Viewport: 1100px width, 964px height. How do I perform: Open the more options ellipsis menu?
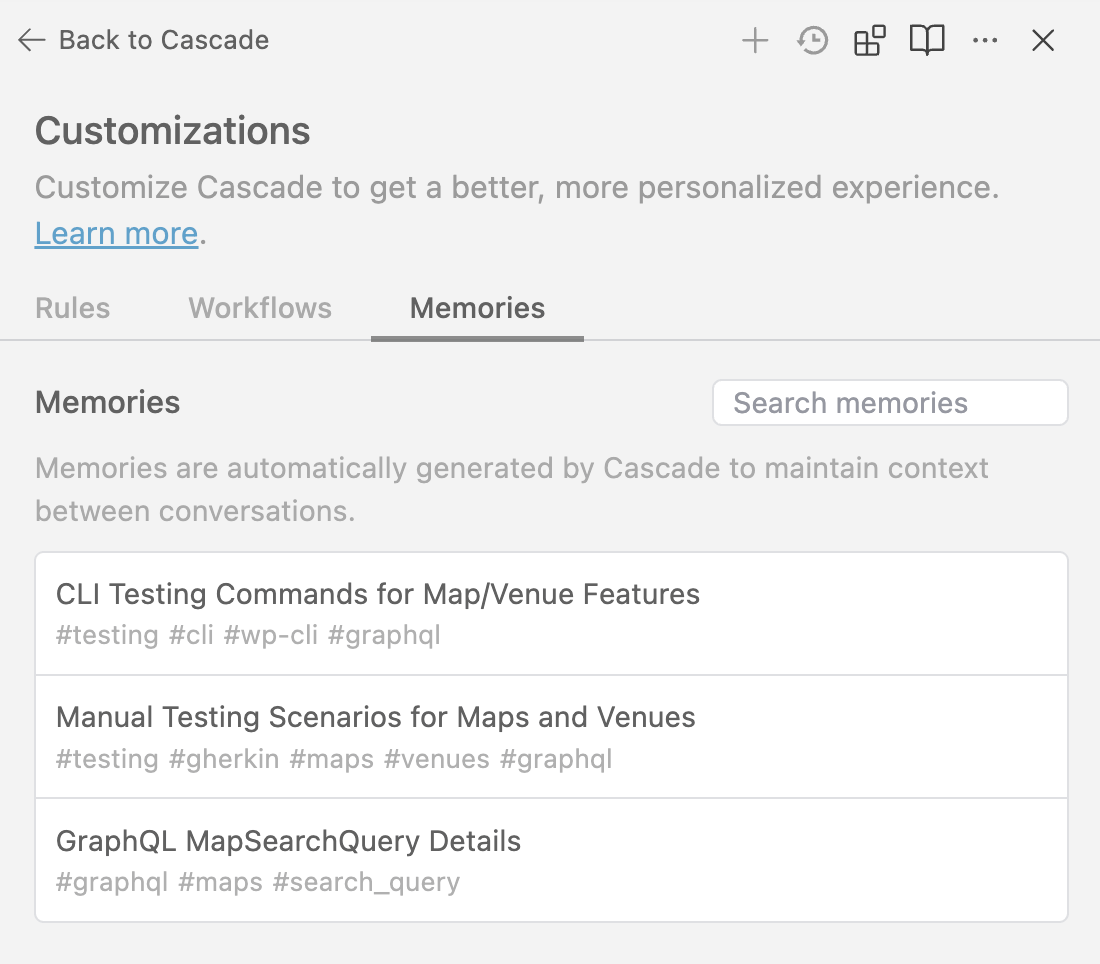pos(985,41)
